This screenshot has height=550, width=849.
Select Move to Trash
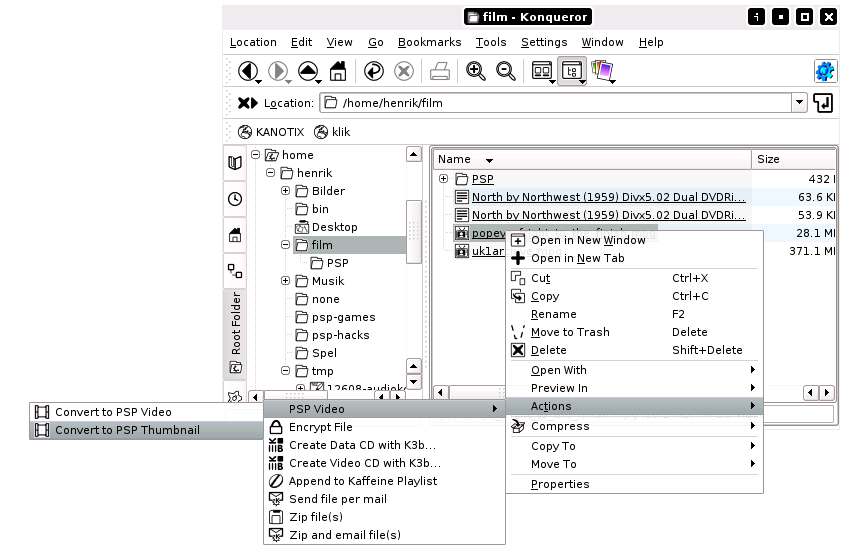click(x=634, y=332)
